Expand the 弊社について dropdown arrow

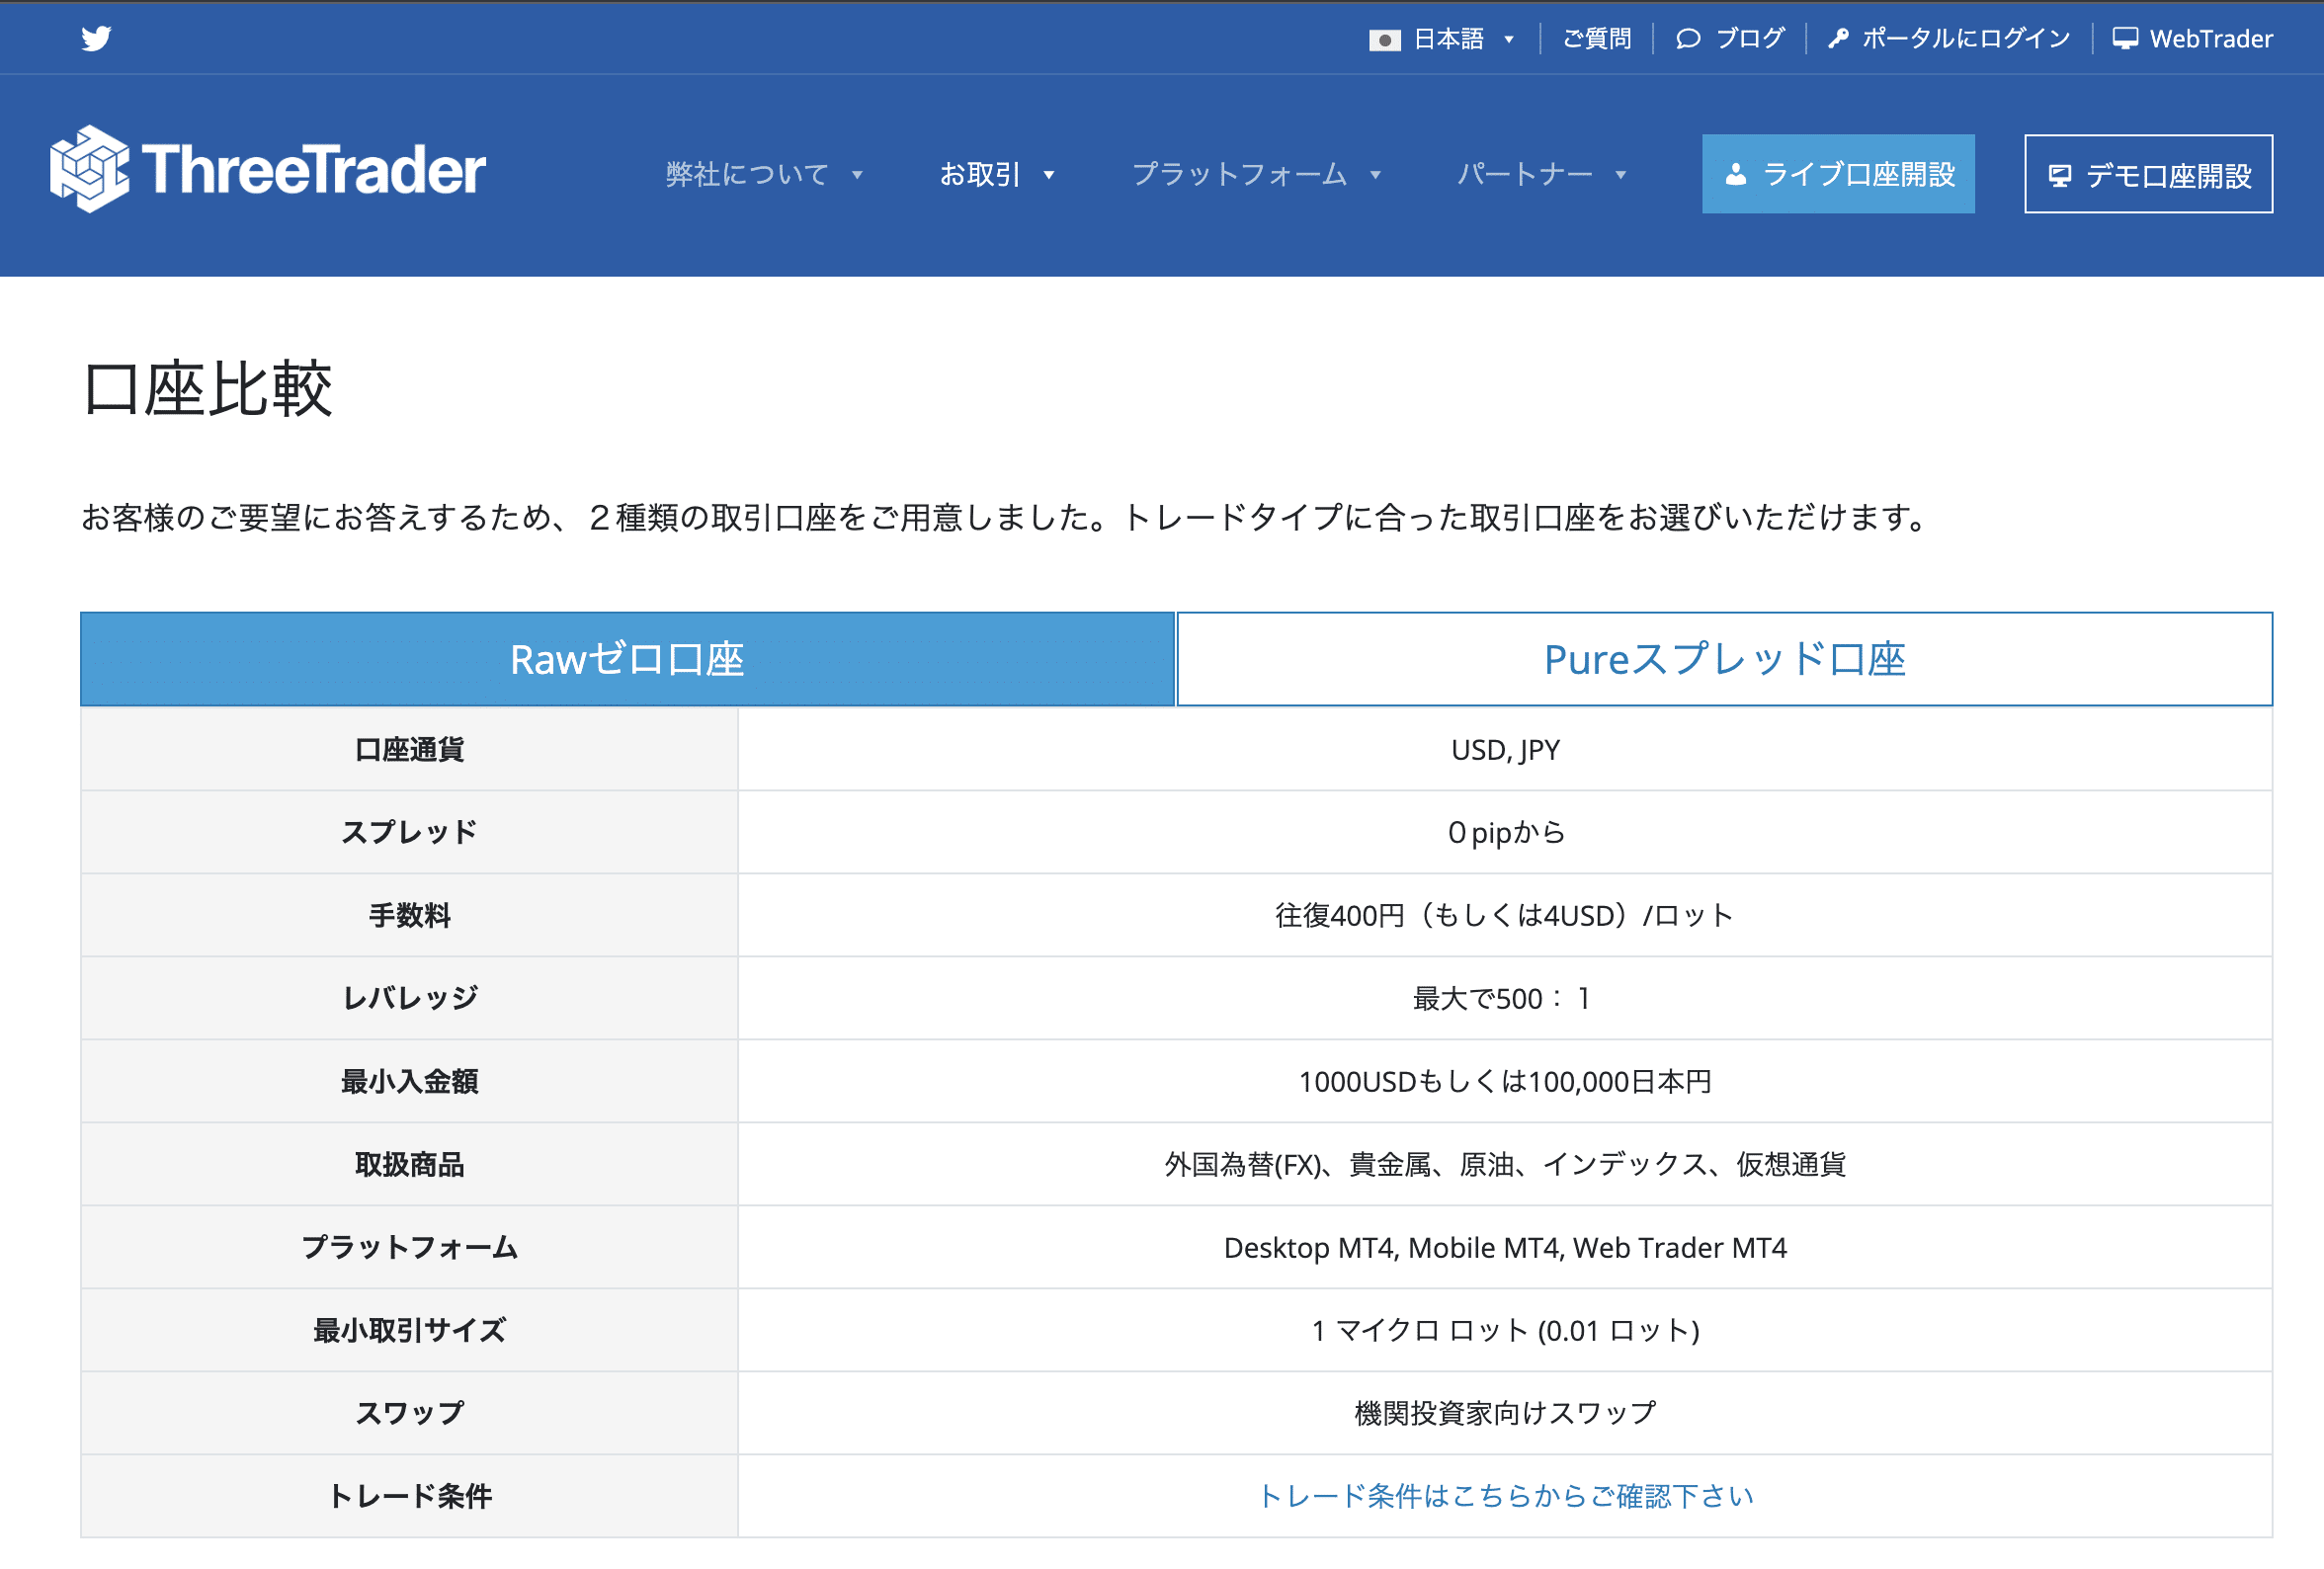click(857, 175)
